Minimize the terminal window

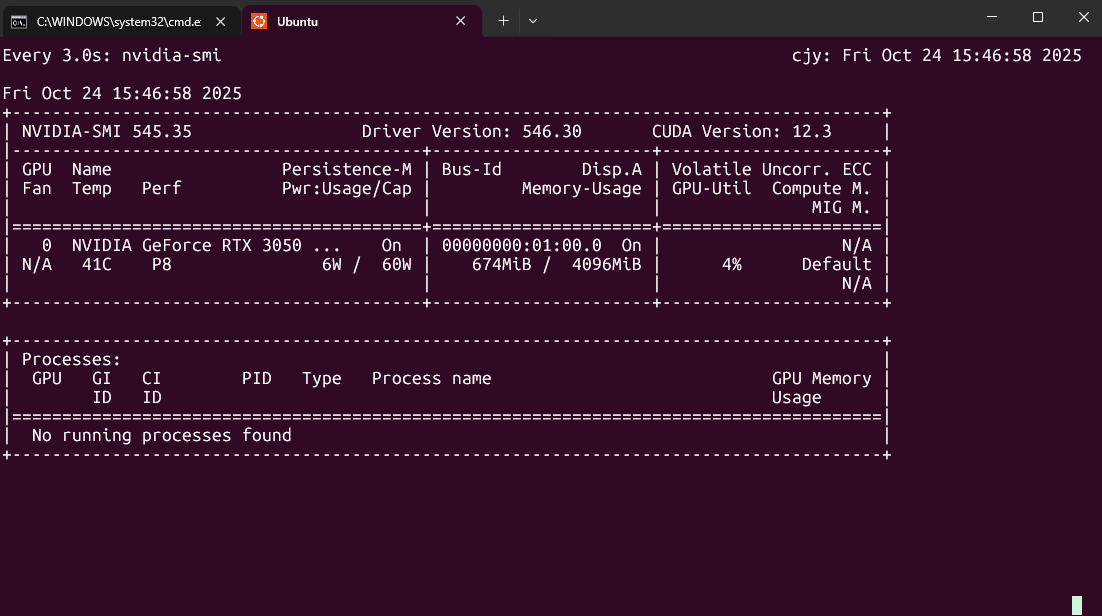pos(992,17)
